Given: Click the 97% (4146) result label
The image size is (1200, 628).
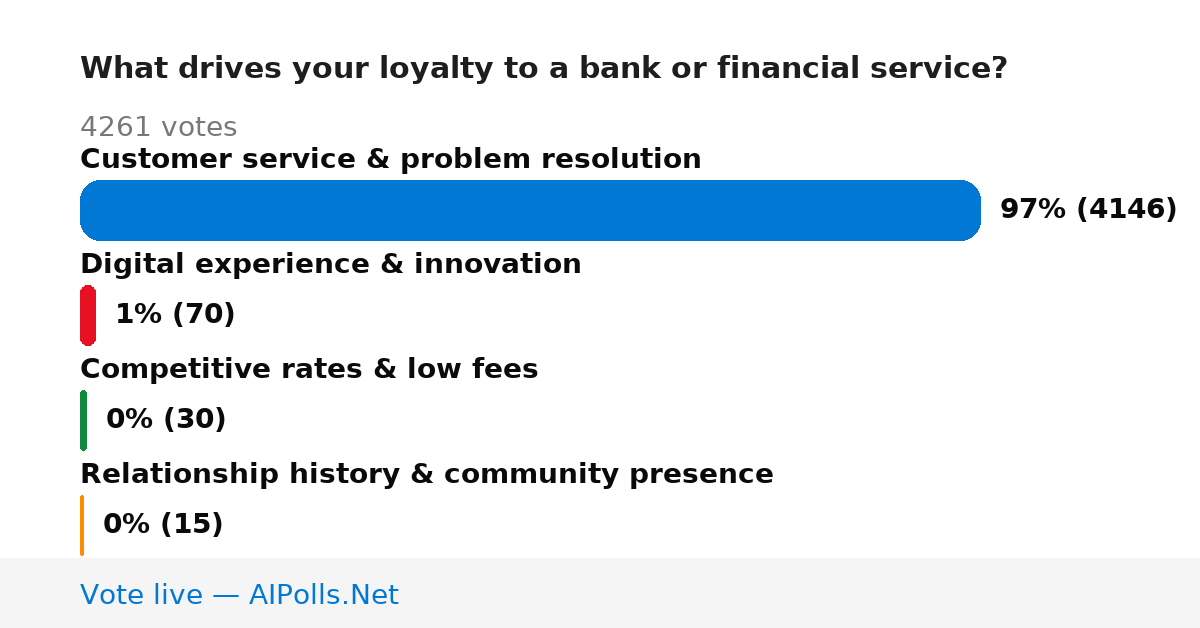Looking at the screenshot, I should coord(1088,210).
